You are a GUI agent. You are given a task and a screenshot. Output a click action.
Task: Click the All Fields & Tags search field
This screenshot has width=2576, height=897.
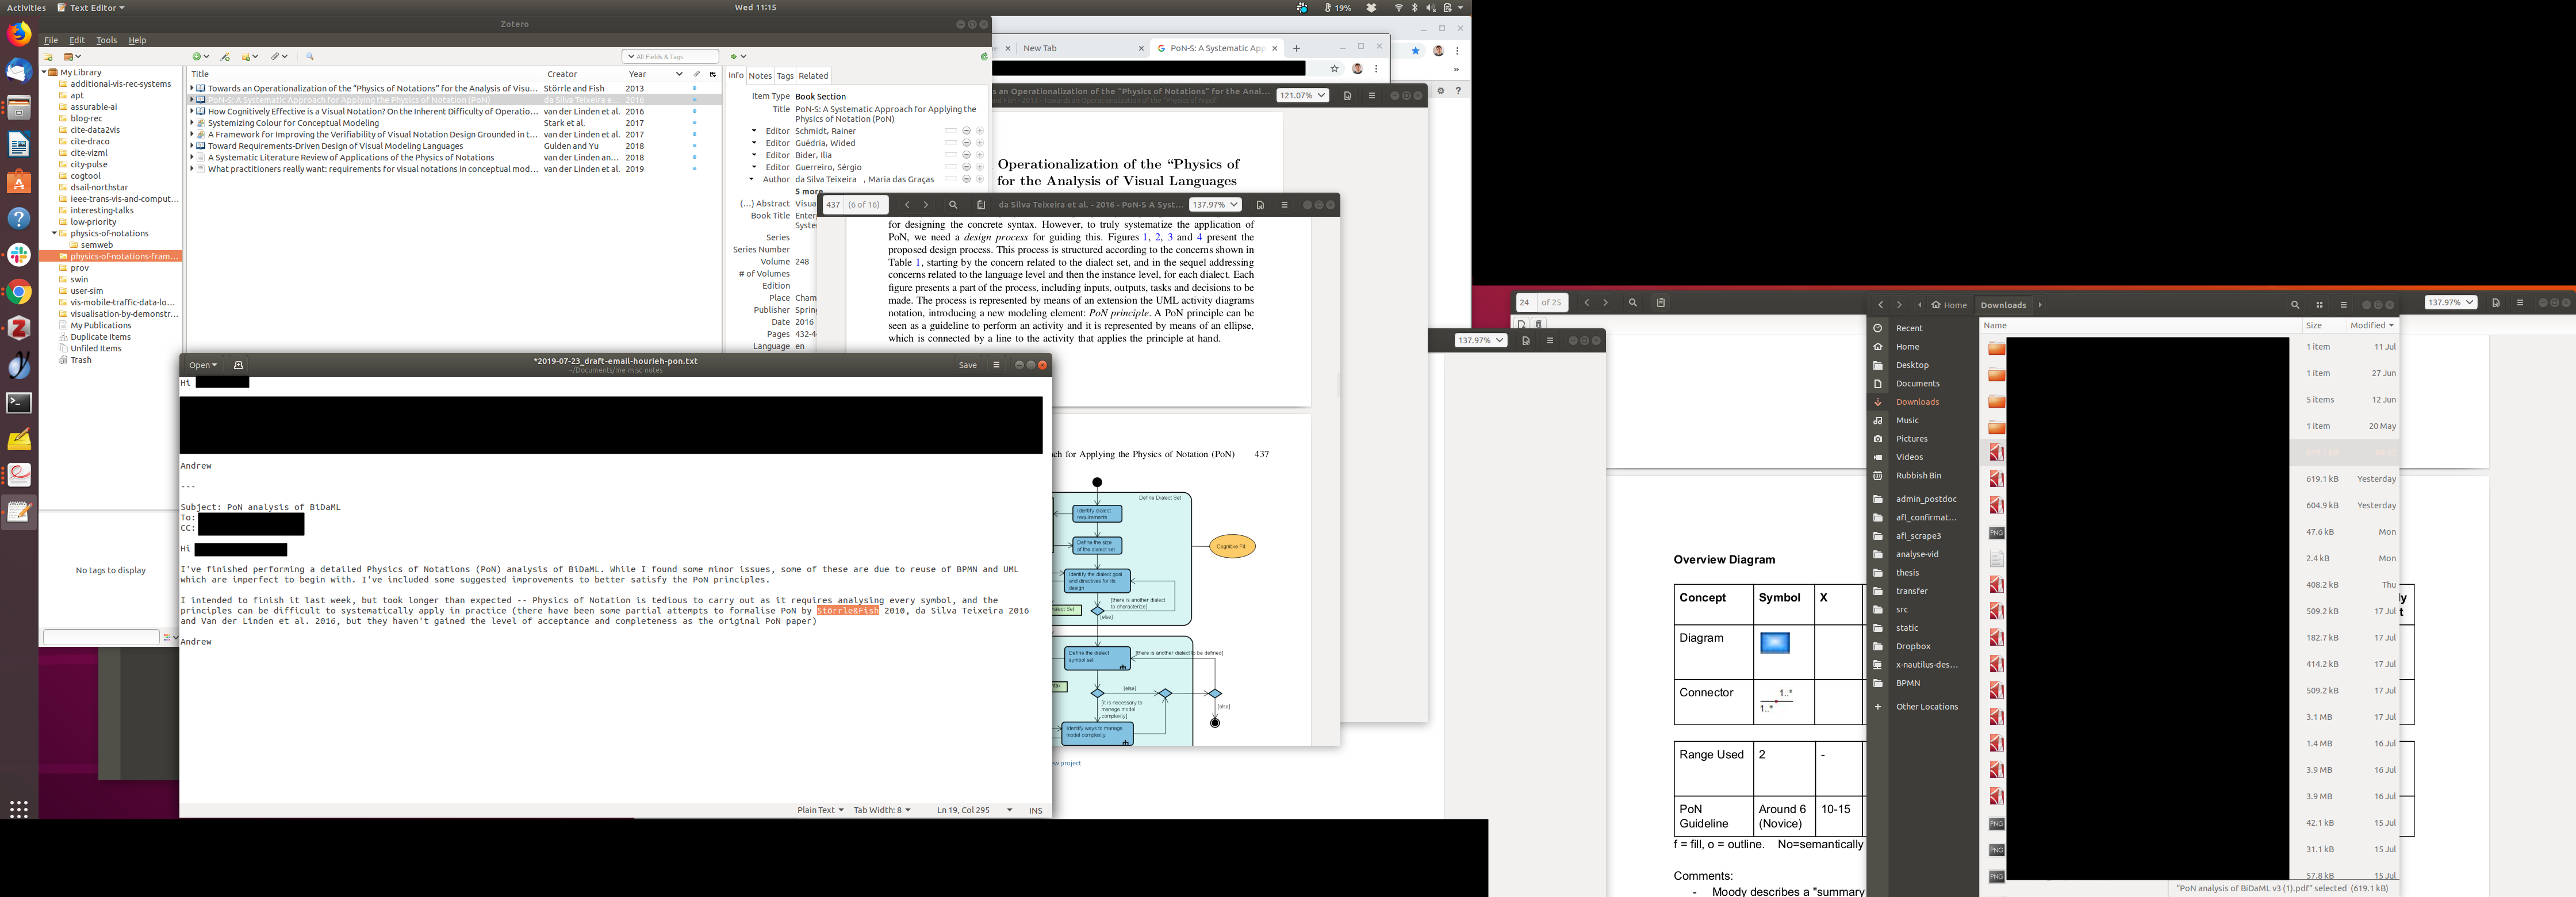pos(673,57)
